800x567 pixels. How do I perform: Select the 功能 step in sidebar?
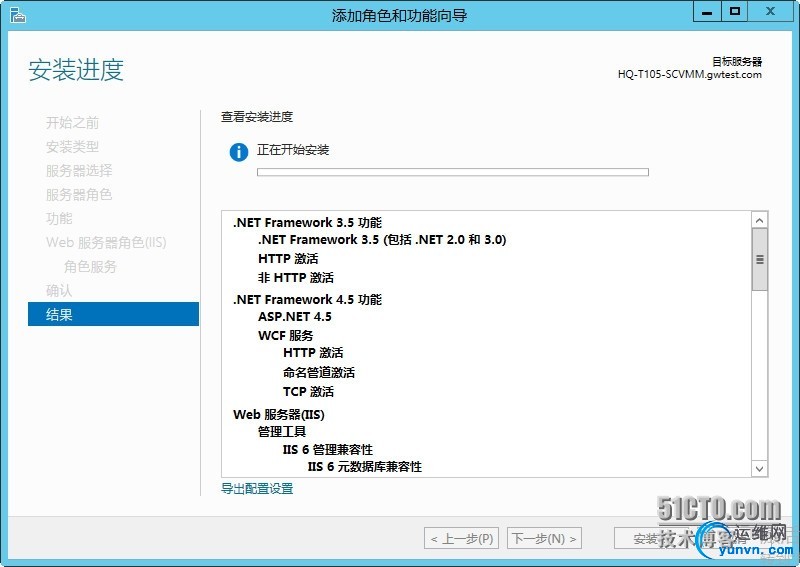(59, 218)
